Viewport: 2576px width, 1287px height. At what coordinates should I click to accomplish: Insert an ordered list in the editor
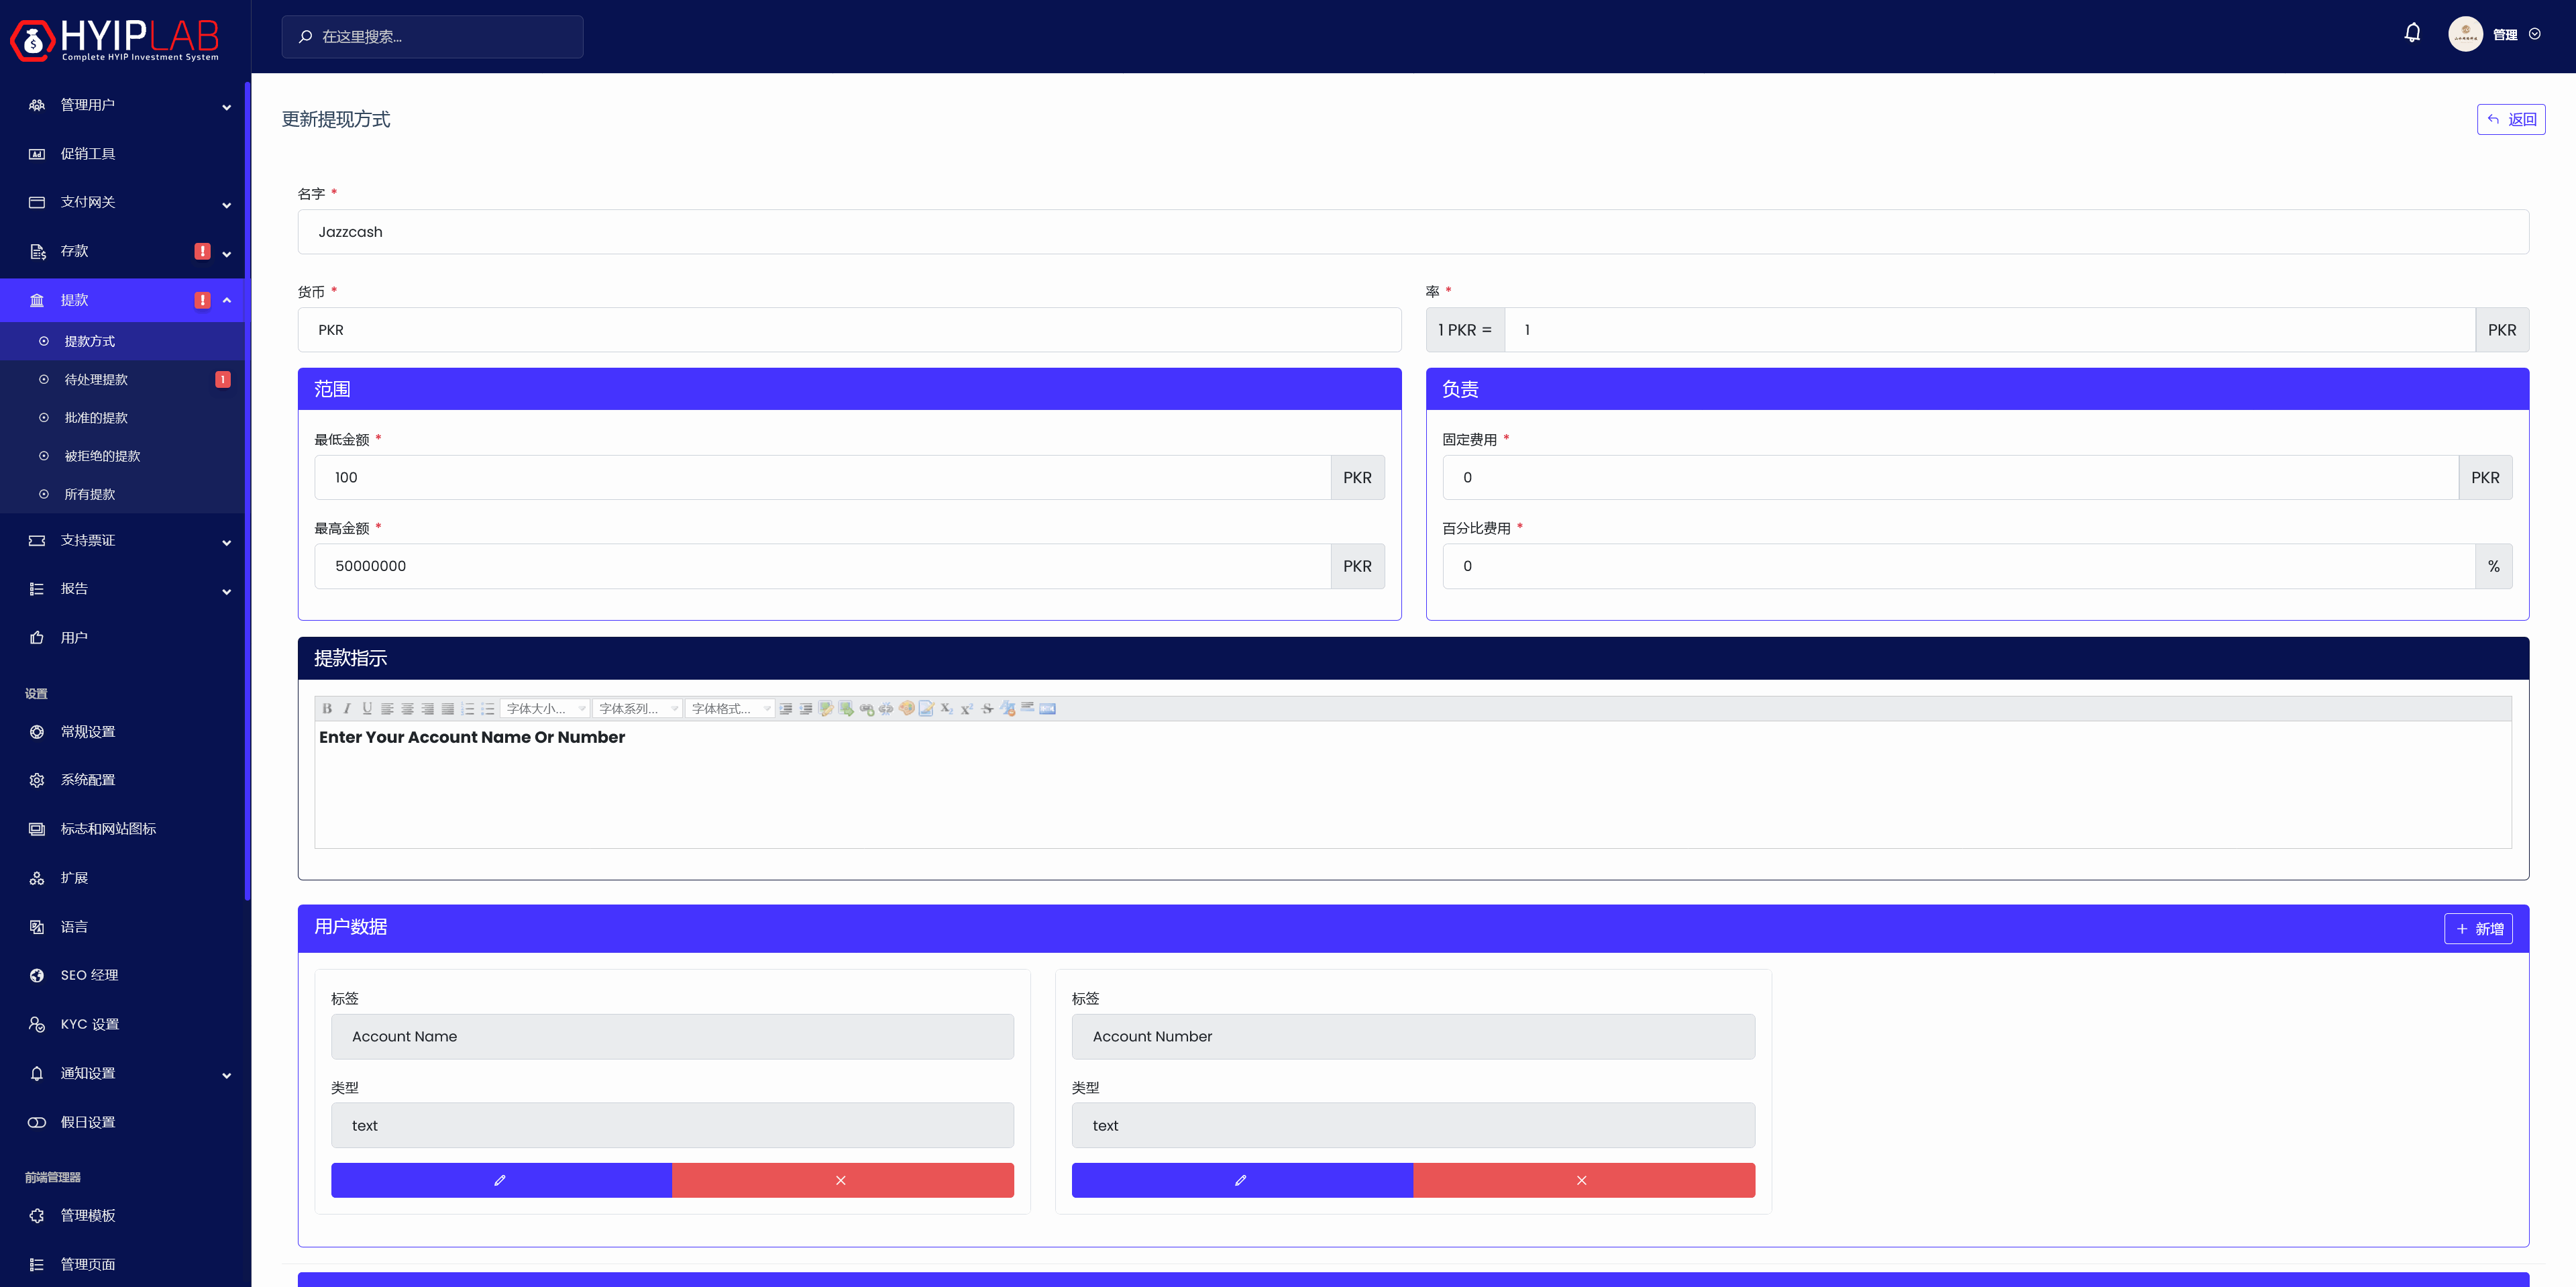point(468,709)
